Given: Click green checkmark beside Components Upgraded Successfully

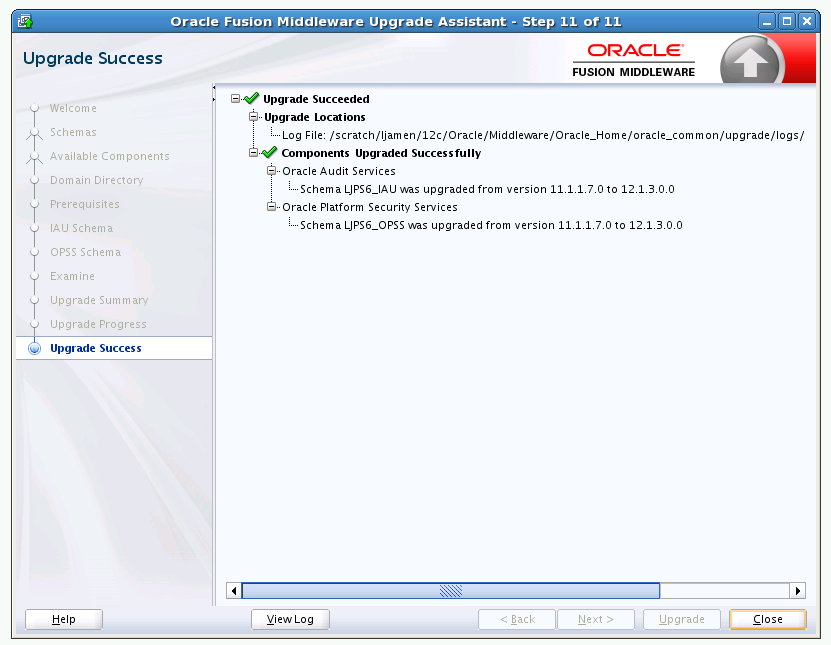Looking at the screenshot, I should (269, 152).
